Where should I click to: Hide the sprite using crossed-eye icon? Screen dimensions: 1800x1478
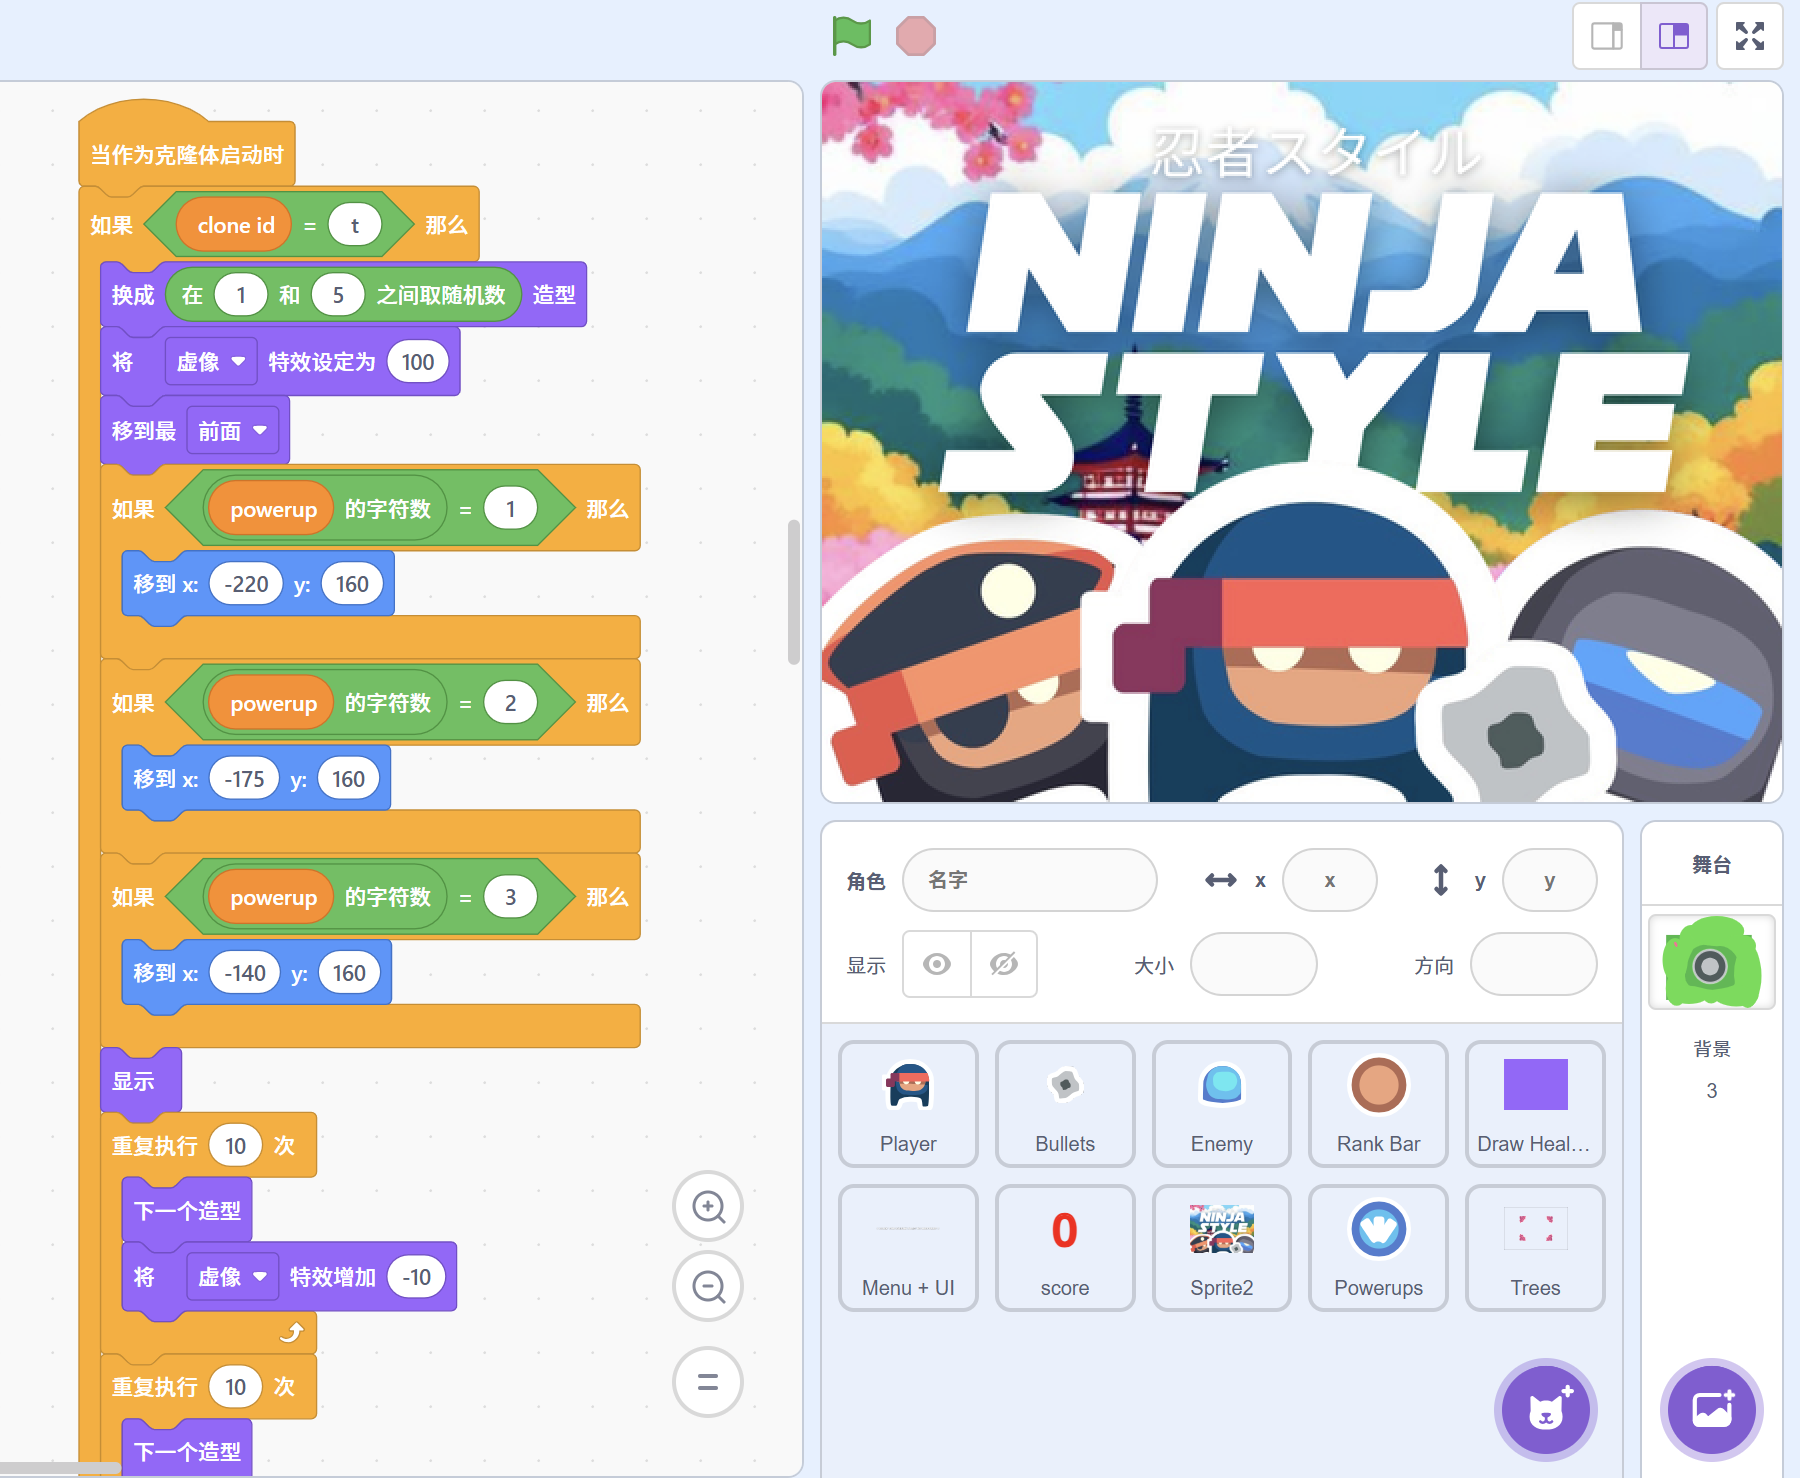1004,964
